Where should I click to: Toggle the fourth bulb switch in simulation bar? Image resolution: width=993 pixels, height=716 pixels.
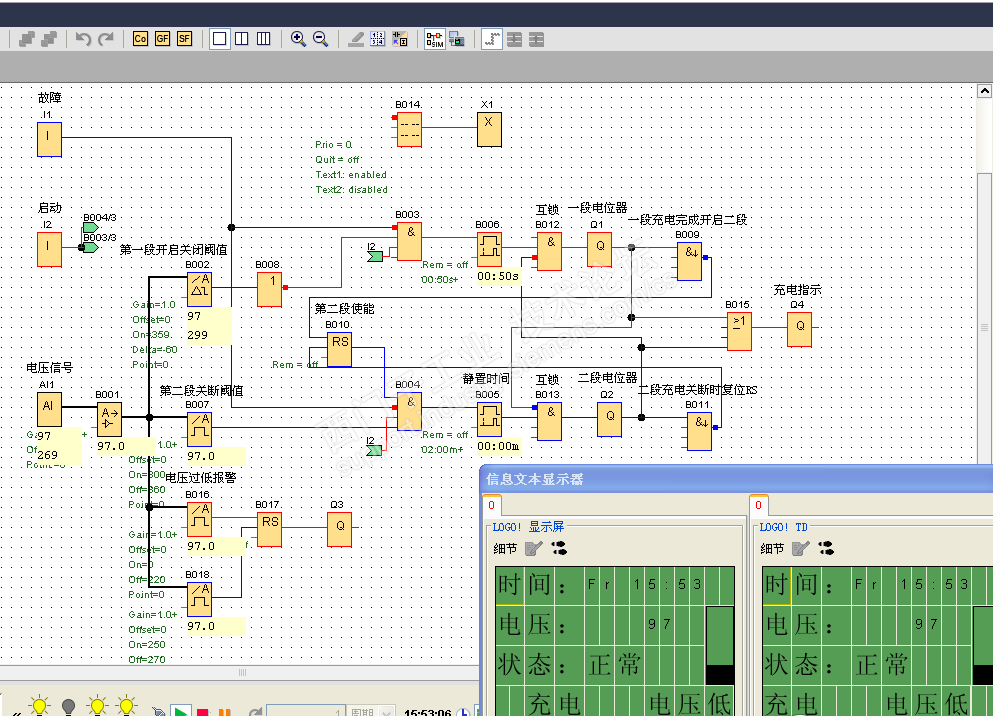point(126,706)
